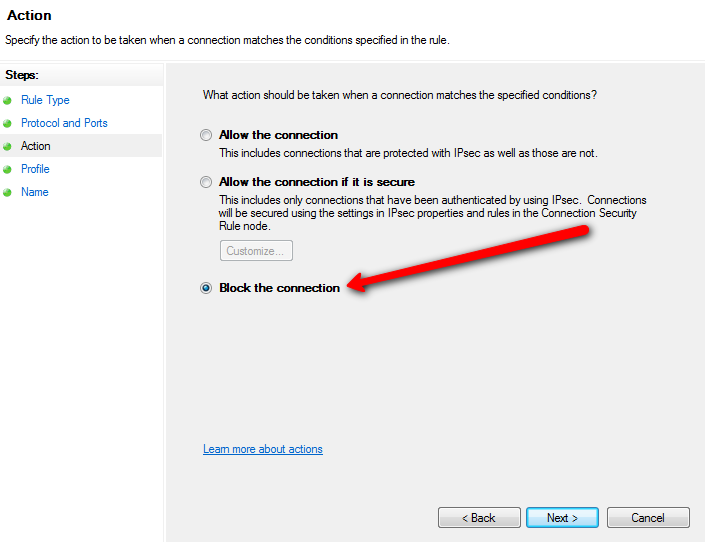The image size is (705, 542).
Task: Open the Name step
Action: (35, 192)
